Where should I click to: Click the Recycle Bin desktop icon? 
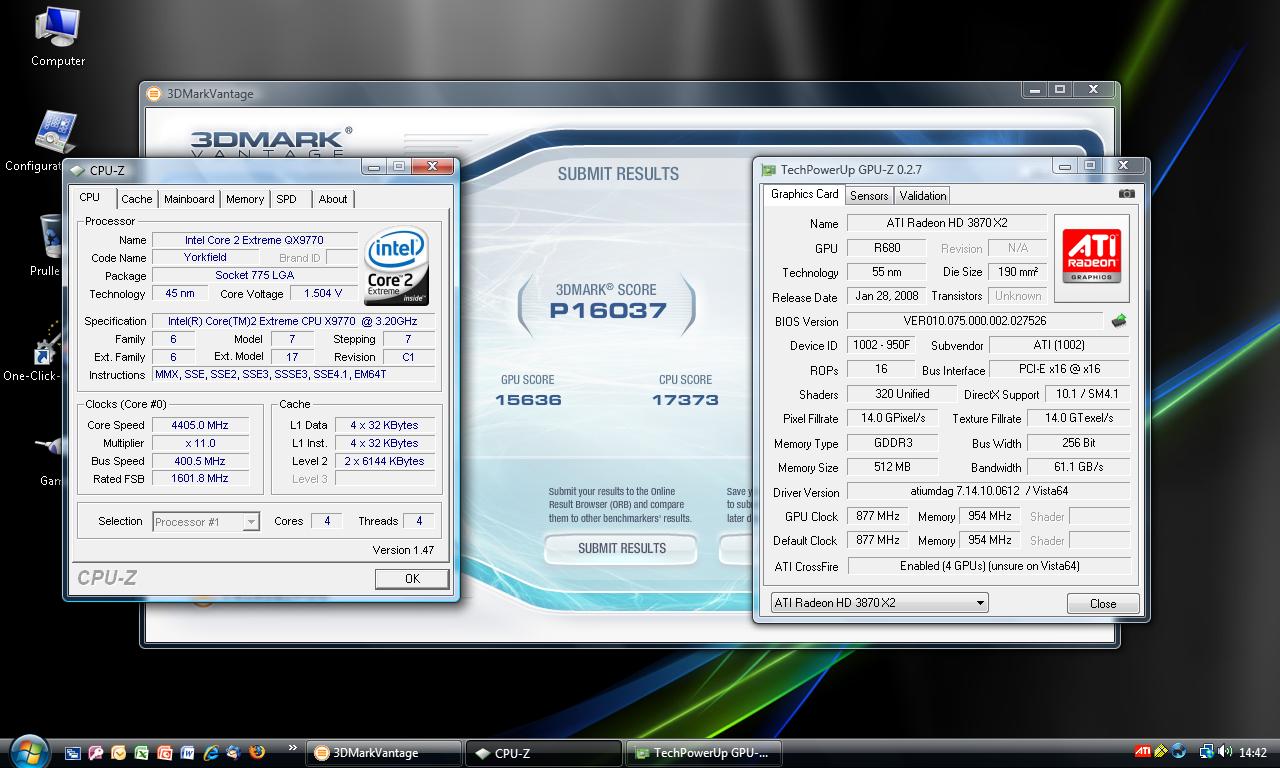[x=48, y=245]
